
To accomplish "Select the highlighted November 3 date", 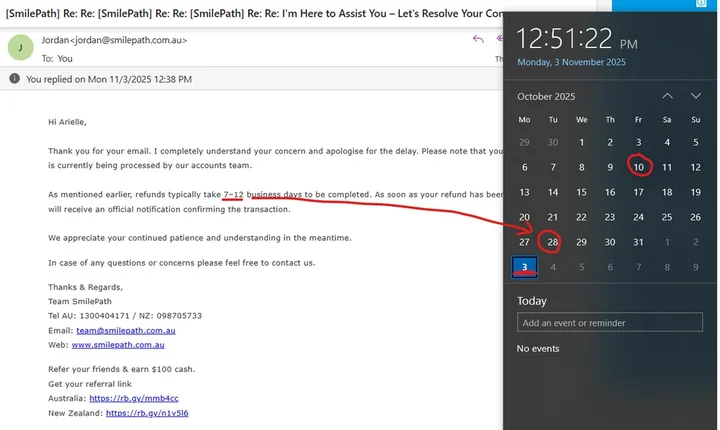I will tap(524, 267).
